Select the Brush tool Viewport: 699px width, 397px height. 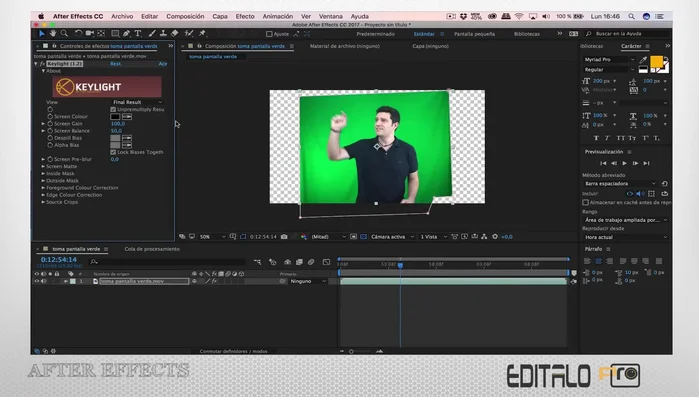152,33
